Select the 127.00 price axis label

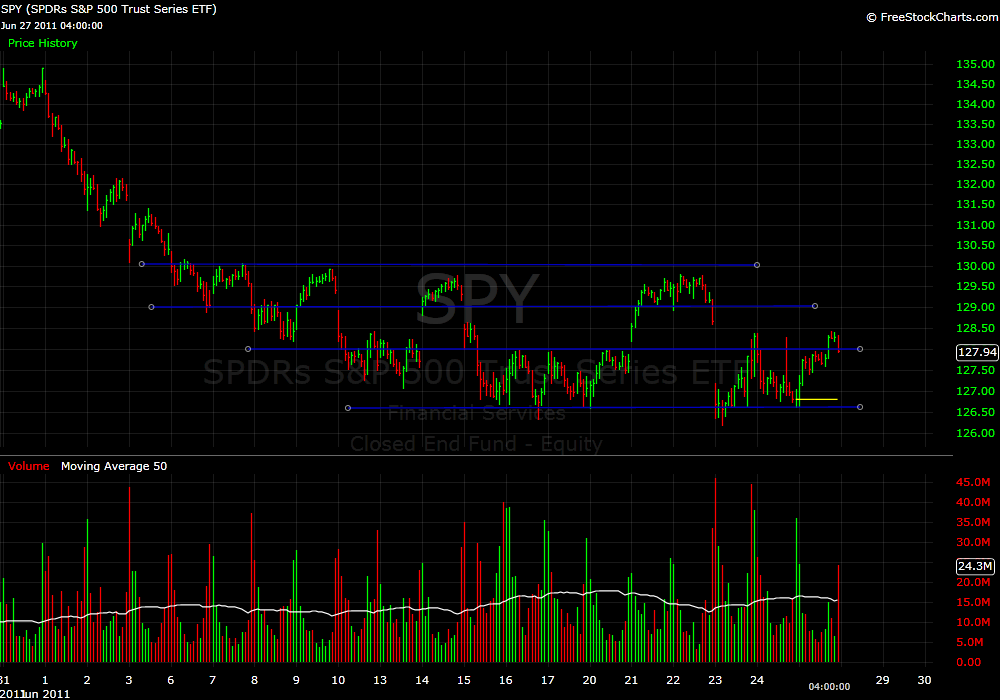click(x=975, y=391)
